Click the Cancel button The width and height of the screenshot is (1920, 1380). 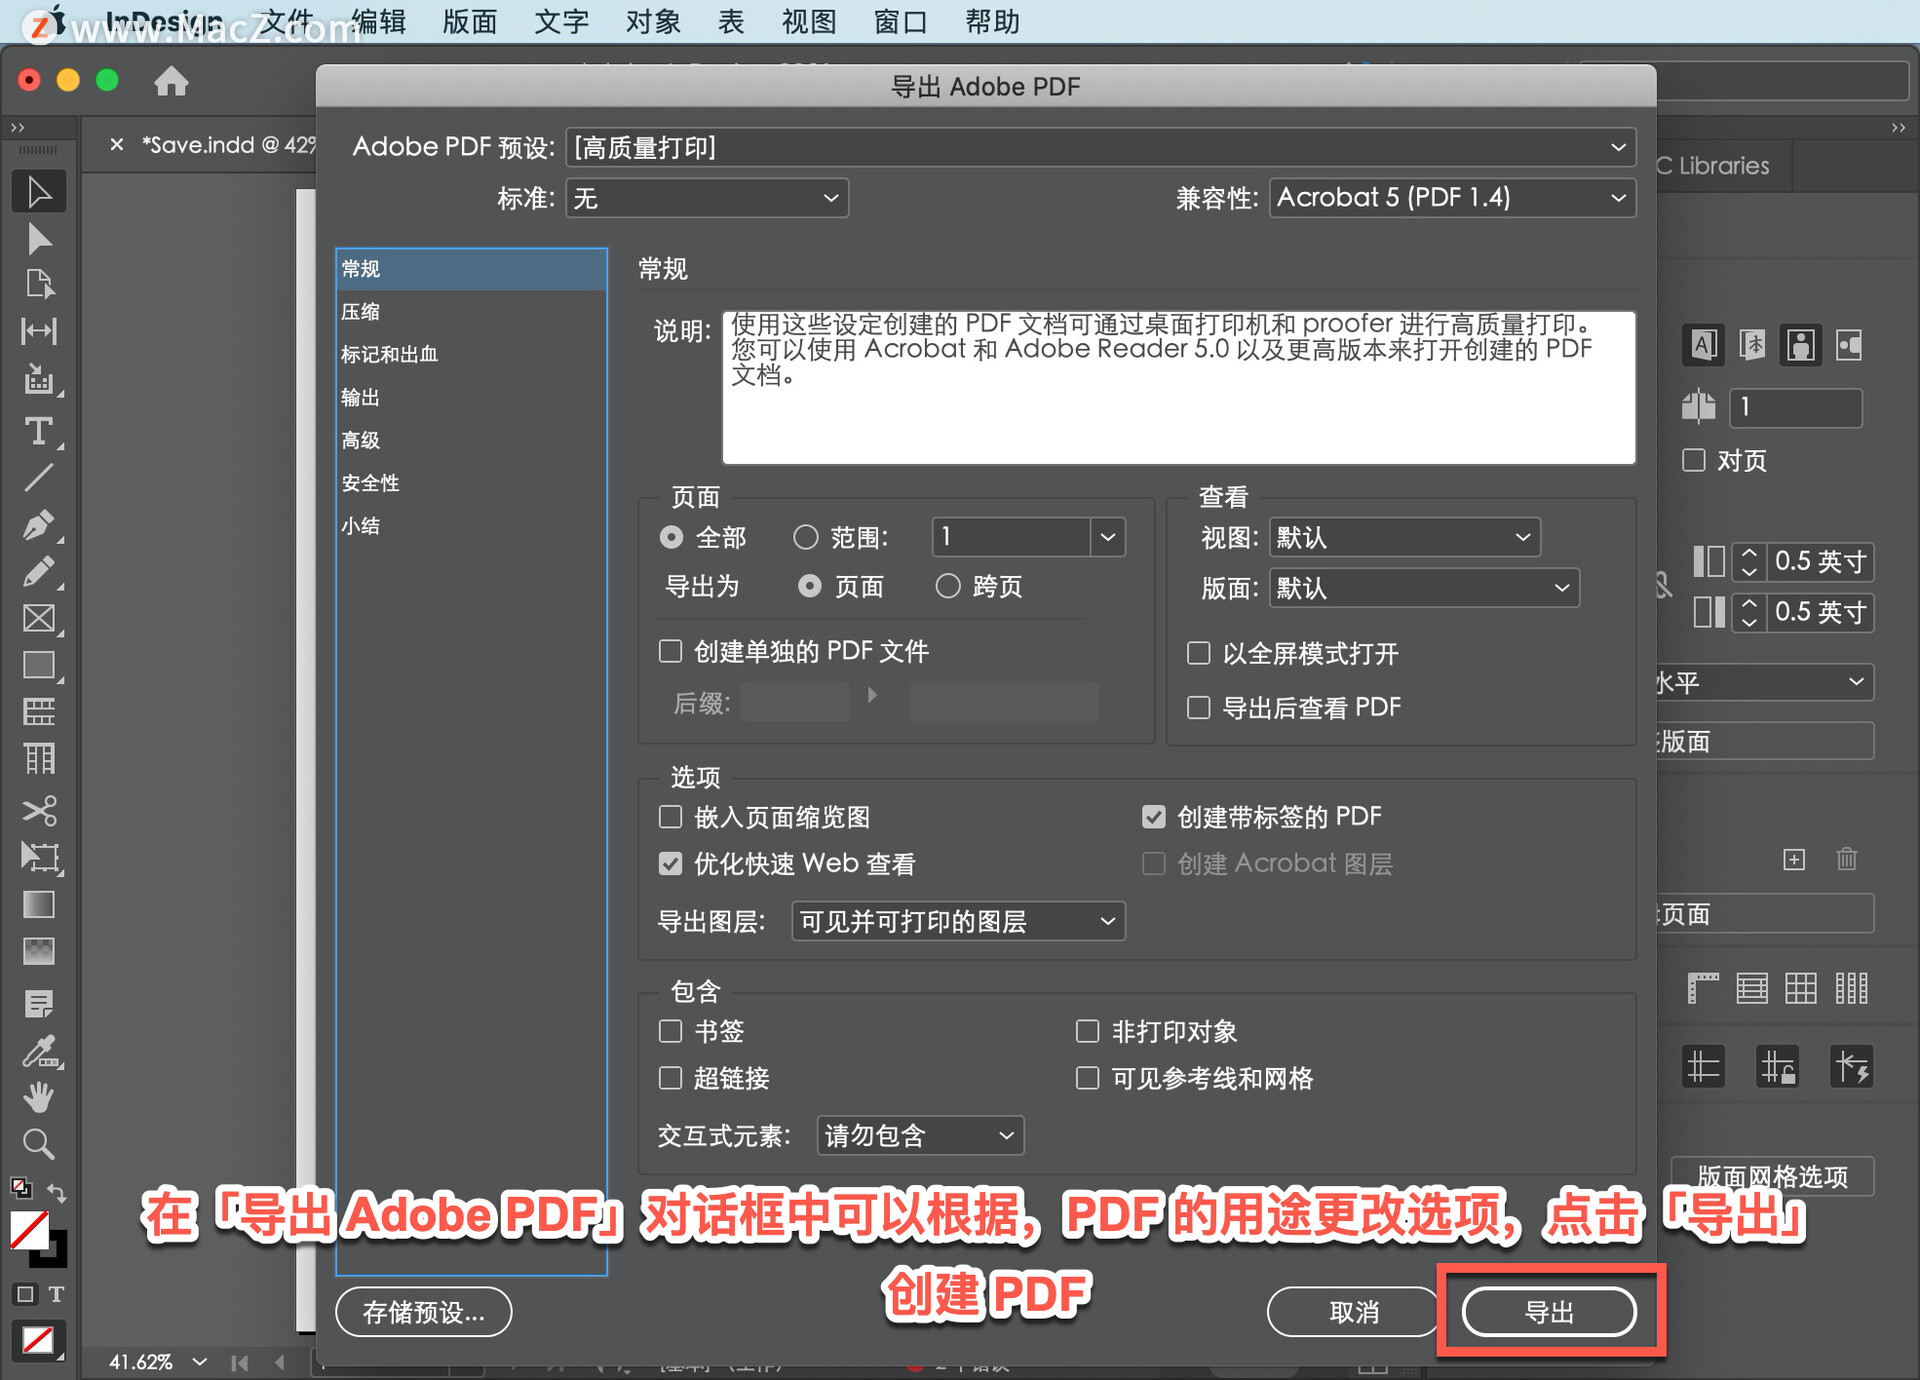pyautogui.click(x=1354, y=1312)
